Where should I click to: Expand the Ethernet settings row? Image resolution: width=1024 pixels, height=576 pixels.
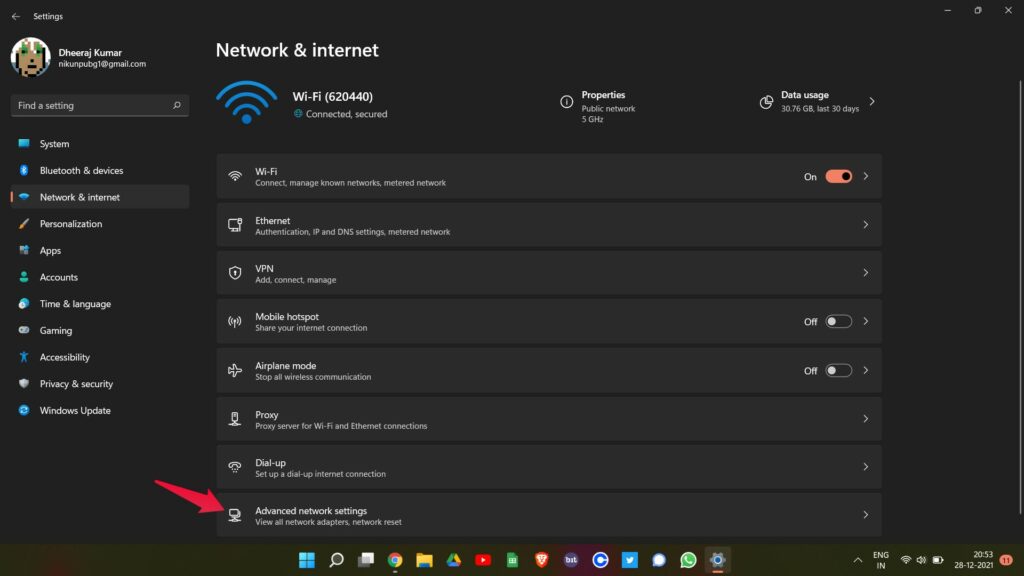click(x=548, y=224)
